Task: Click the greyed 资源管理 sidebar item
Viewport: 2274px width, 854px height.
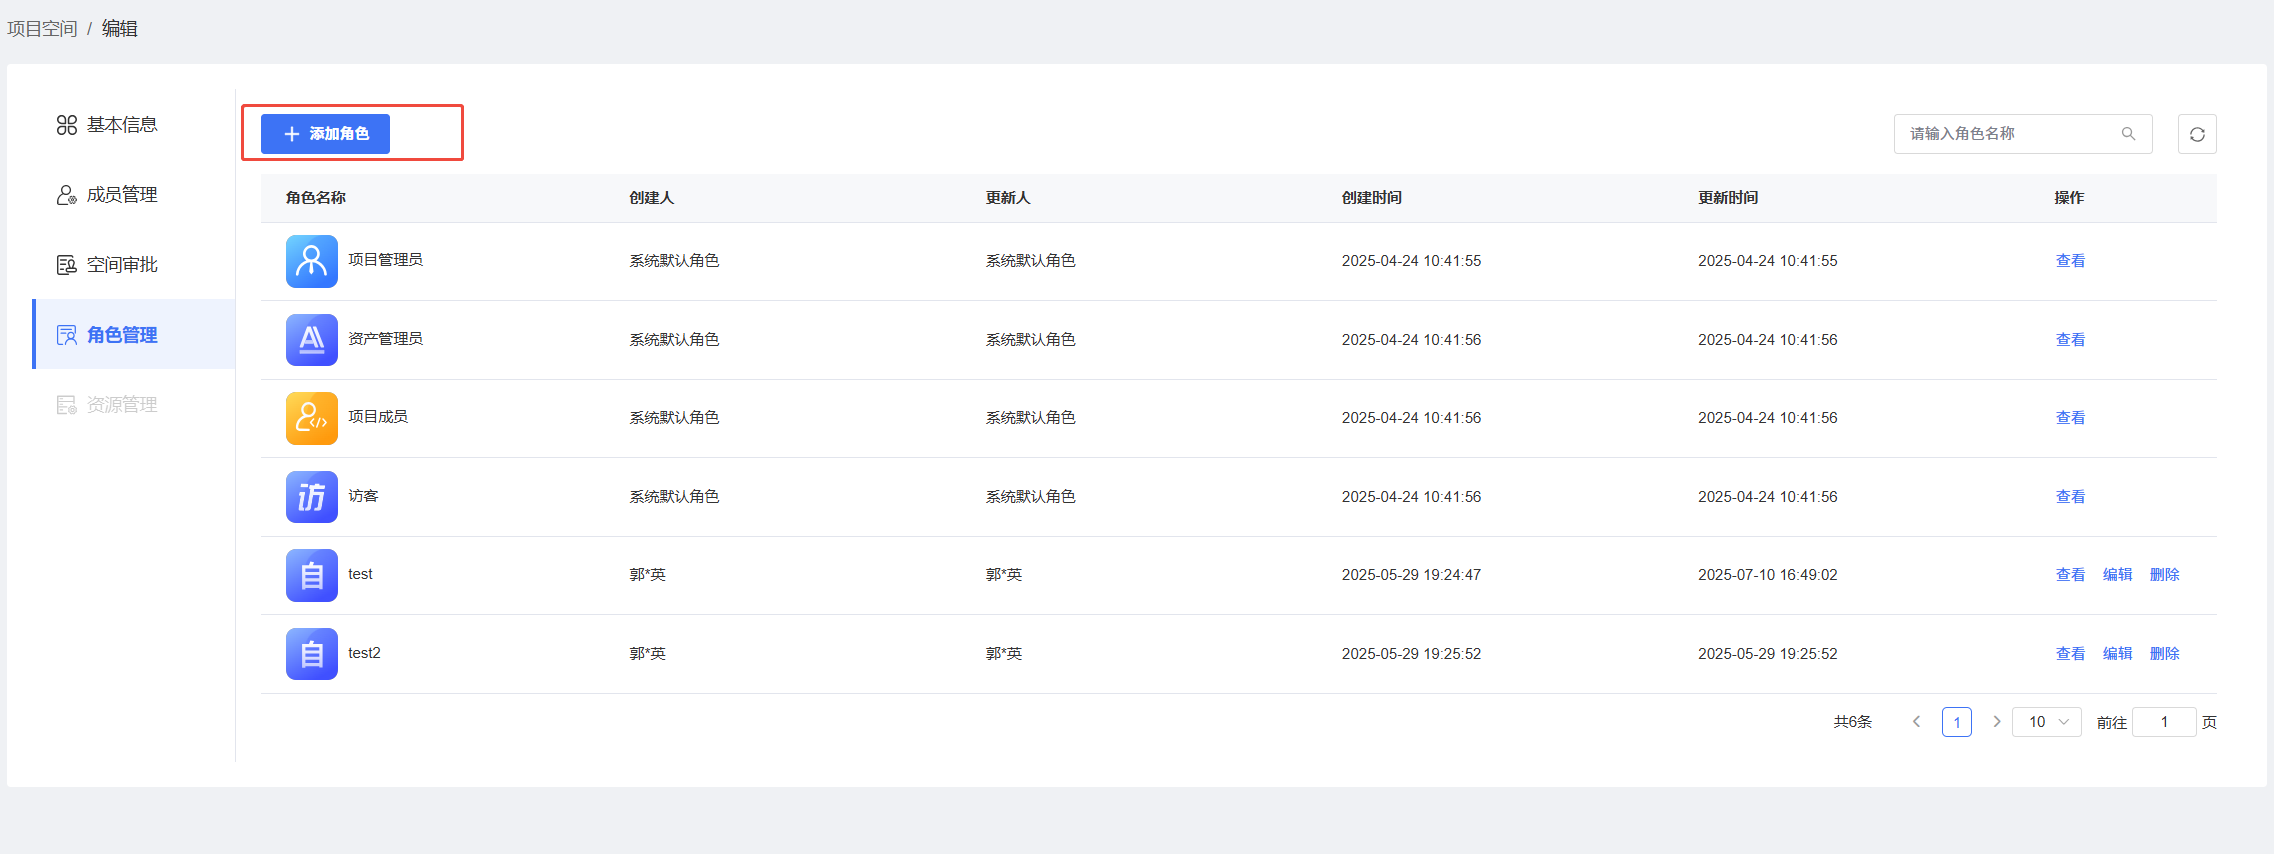Action: tap(133, 405)
